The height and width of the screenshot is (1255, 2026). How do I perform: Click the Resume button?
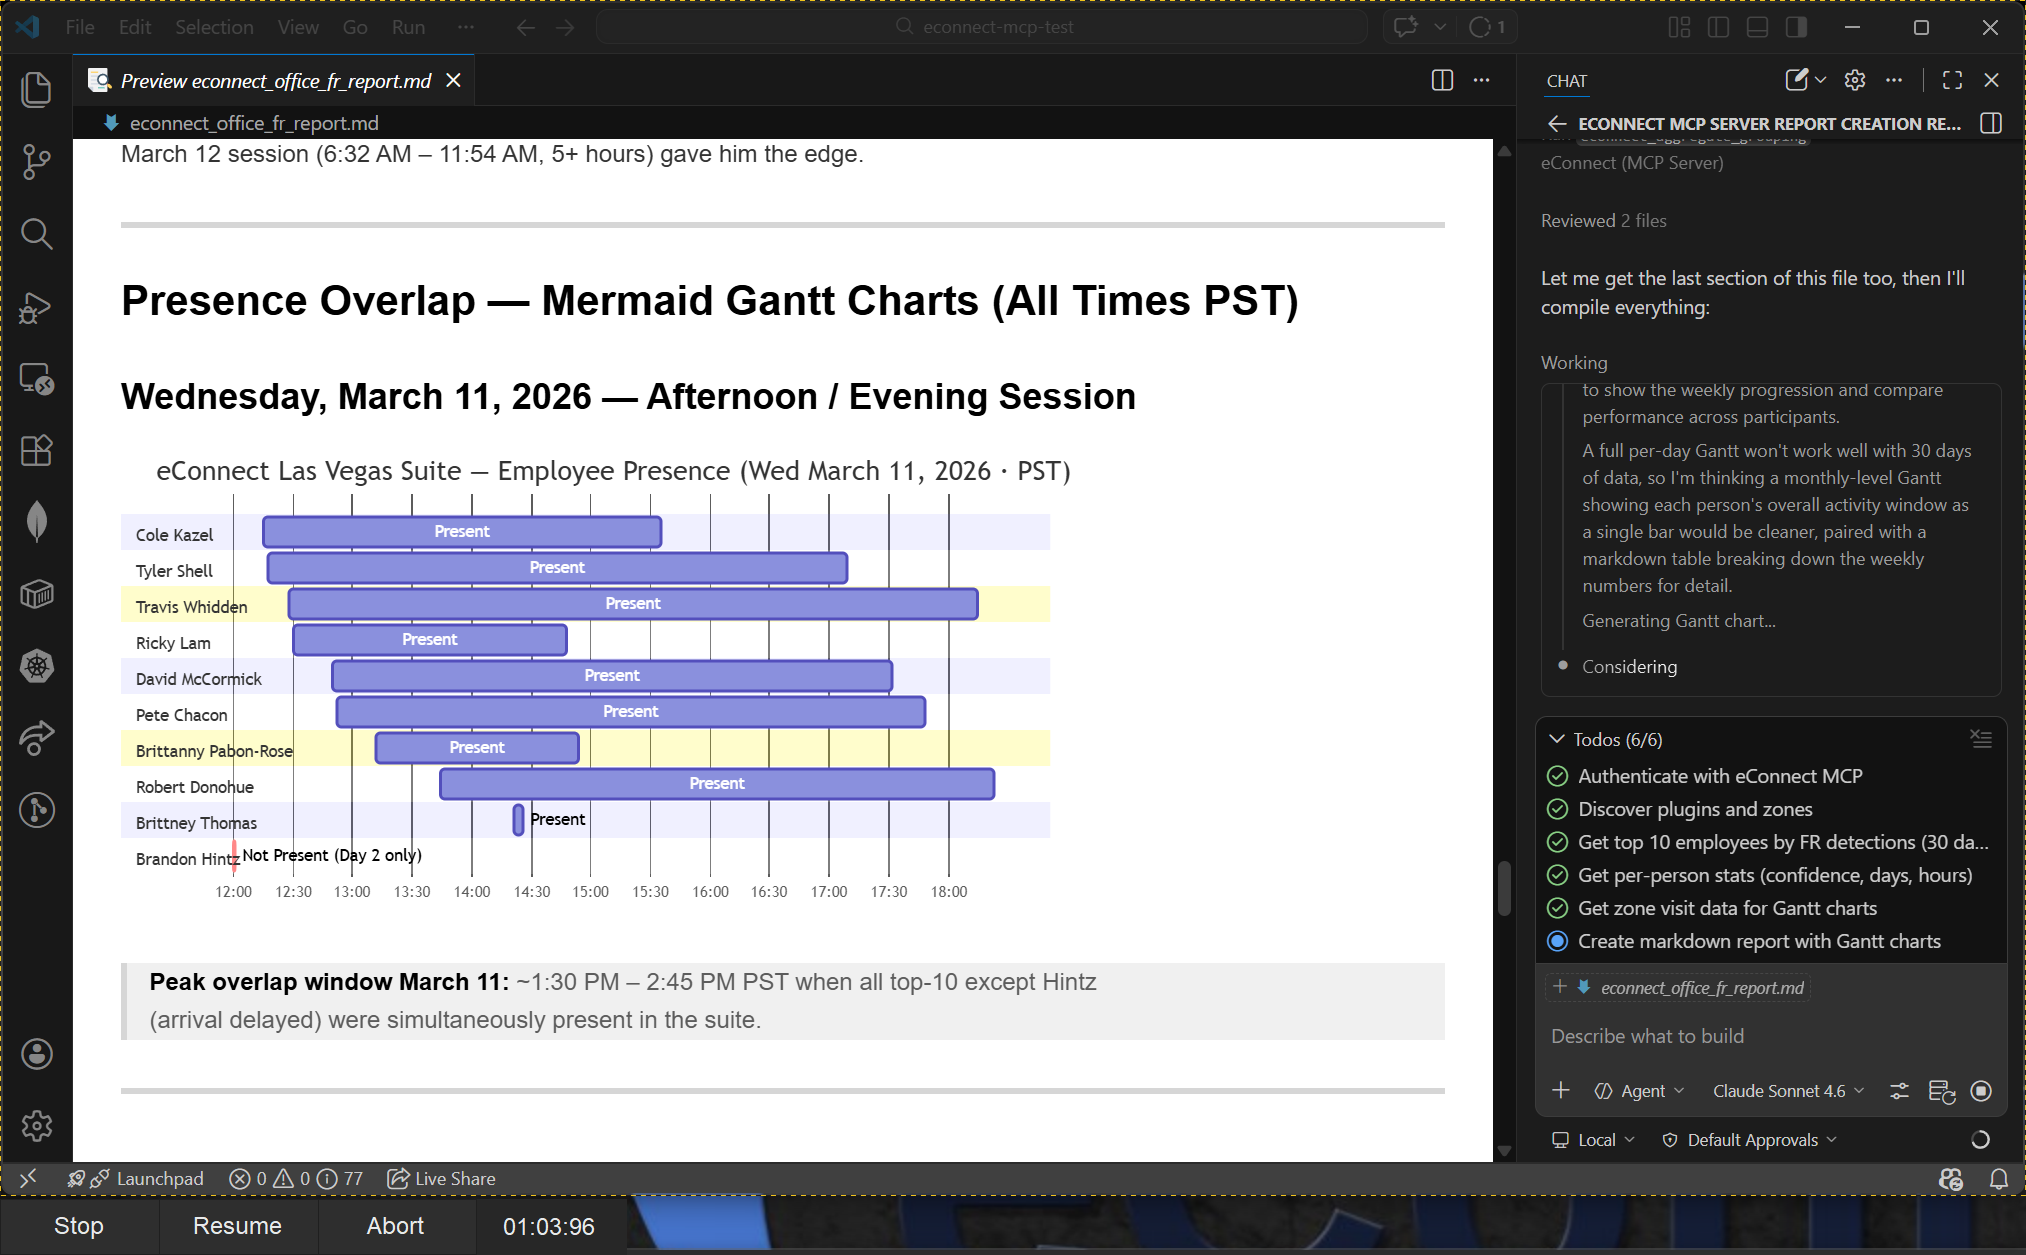pyautogui.click(x=237, y=1226)
